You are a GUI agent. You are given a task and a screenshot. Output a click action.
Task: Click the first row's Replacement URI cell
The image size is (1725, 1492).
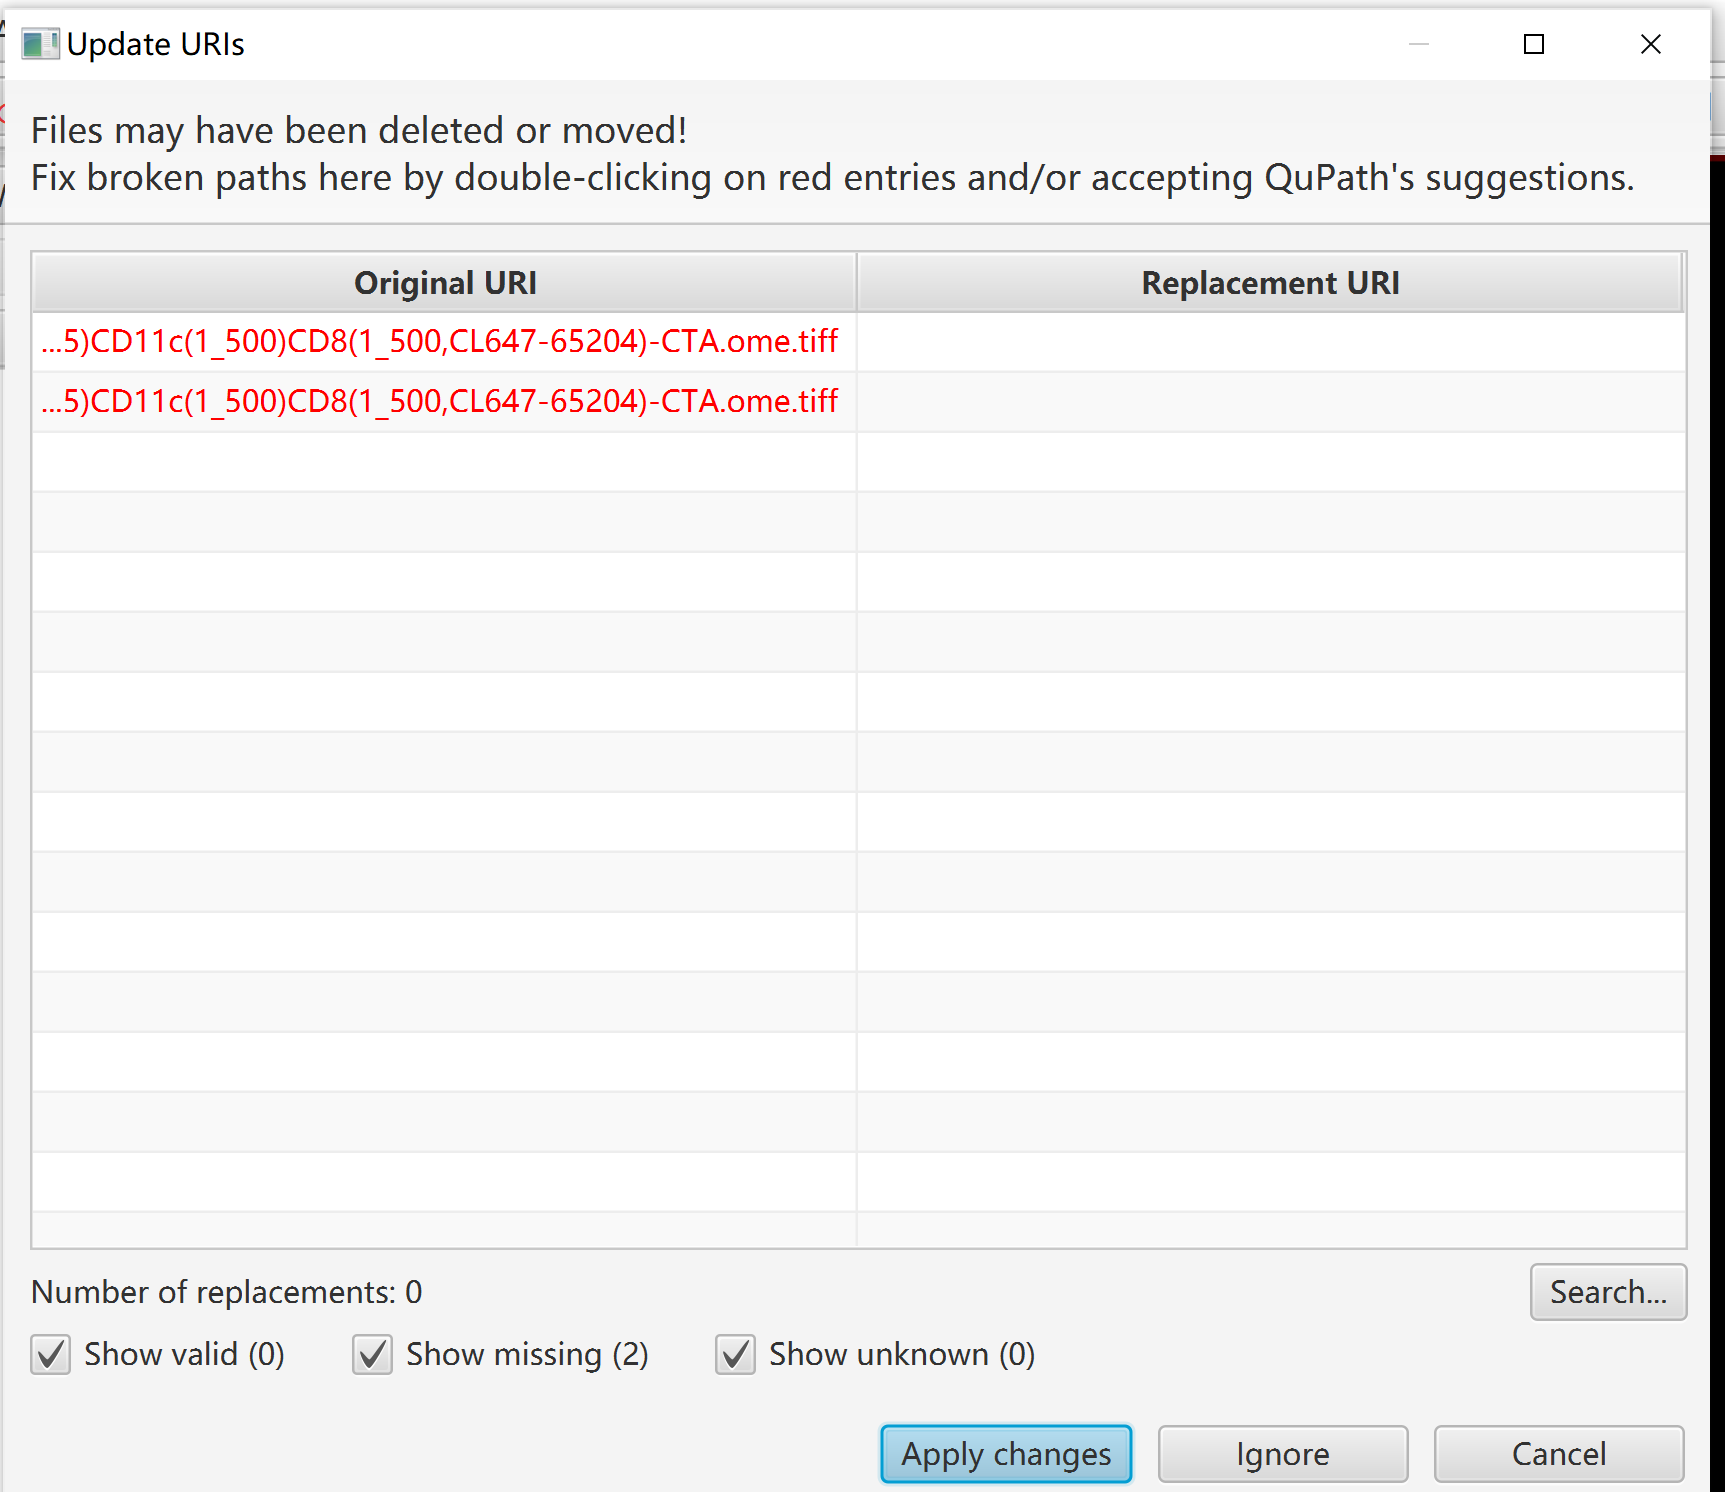(1269, 342)
